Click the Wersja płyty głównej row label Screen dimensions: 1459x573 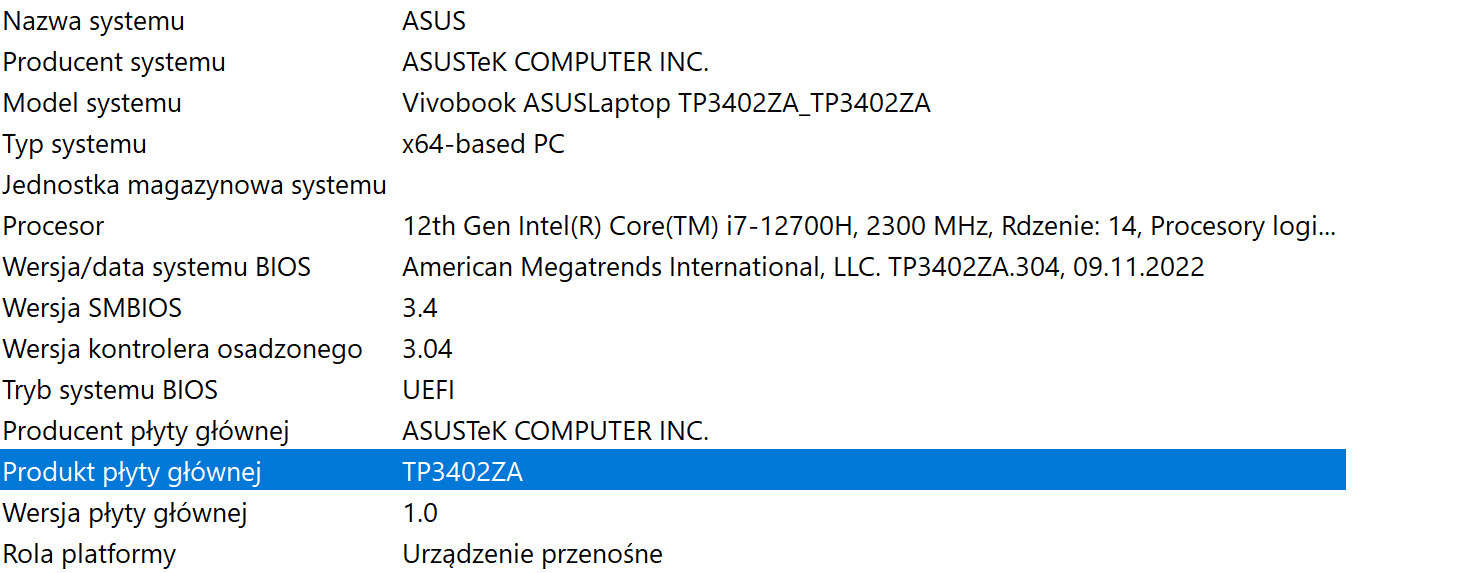click(x=125, y=513)
